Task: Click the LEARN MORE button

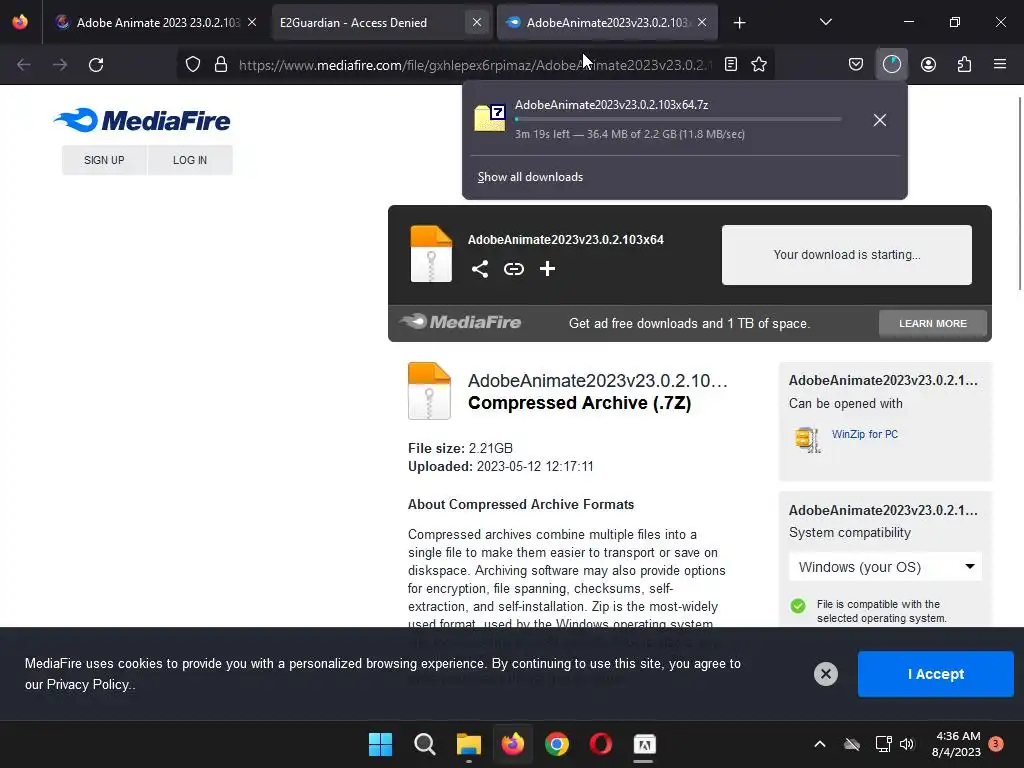Action: point(933,323)
